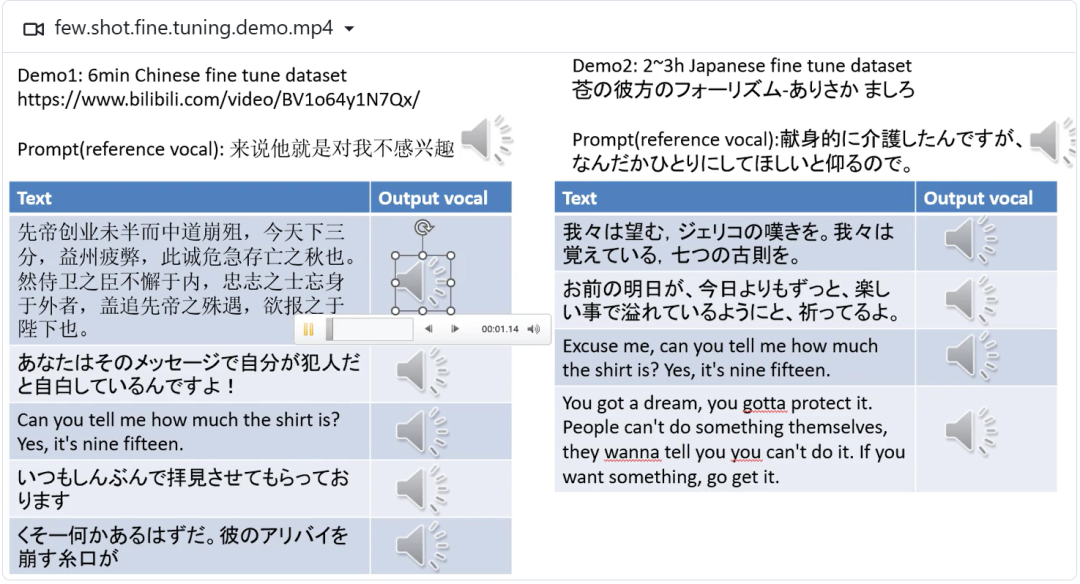
Task: Click the rotate handle above selected speaker
Action: 424,227
